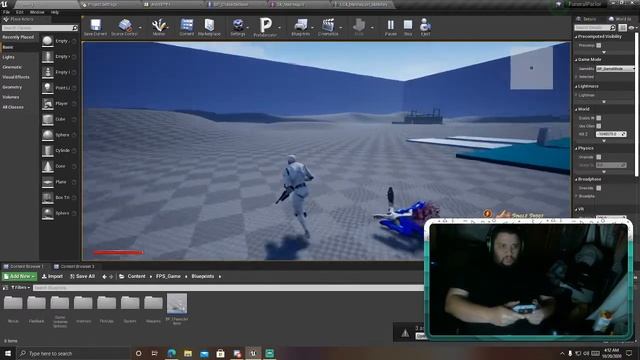Switch to Content Browser 1 tab
The width and height of the screenshot is (640, 360).
coord(24,267)
